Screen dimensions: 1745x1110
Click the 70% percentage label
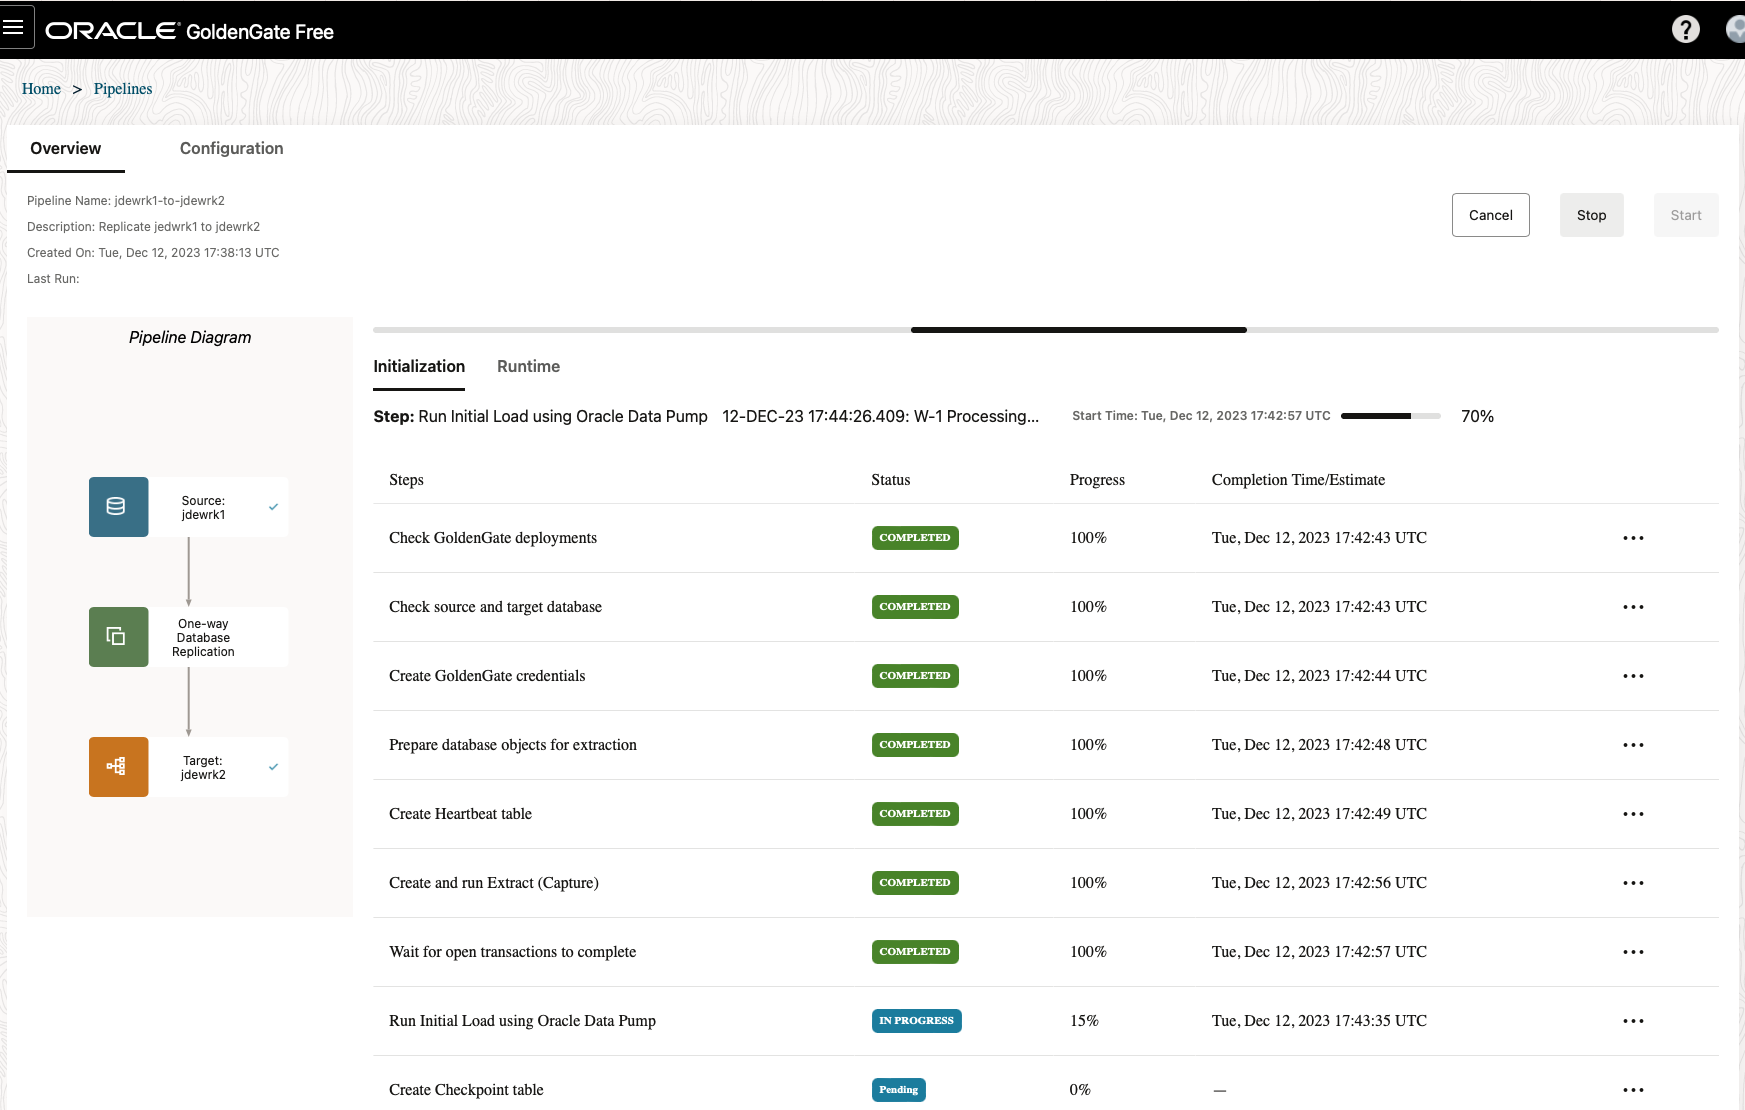point(1477,416)
